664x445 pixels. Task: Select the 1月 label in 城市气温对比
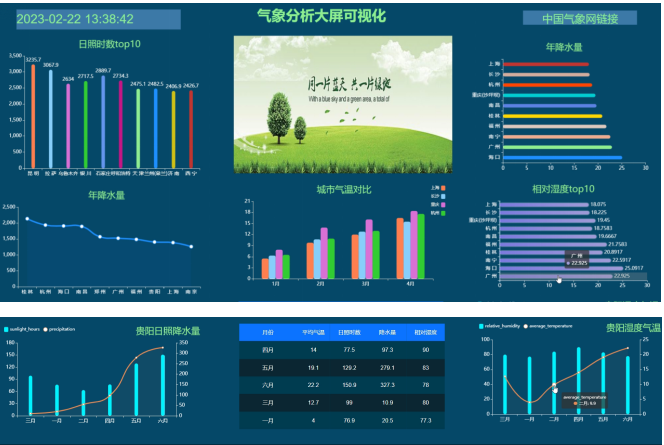click(276, 284)
